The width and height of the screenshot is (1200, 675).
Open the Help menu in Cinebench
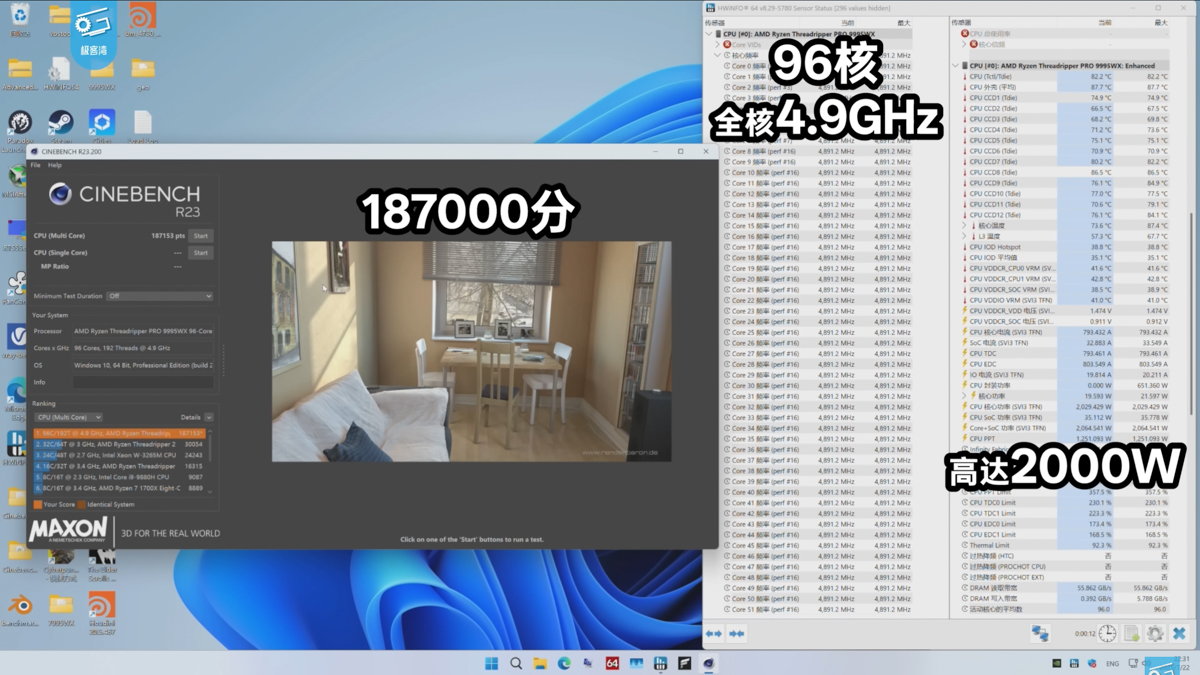55,165
